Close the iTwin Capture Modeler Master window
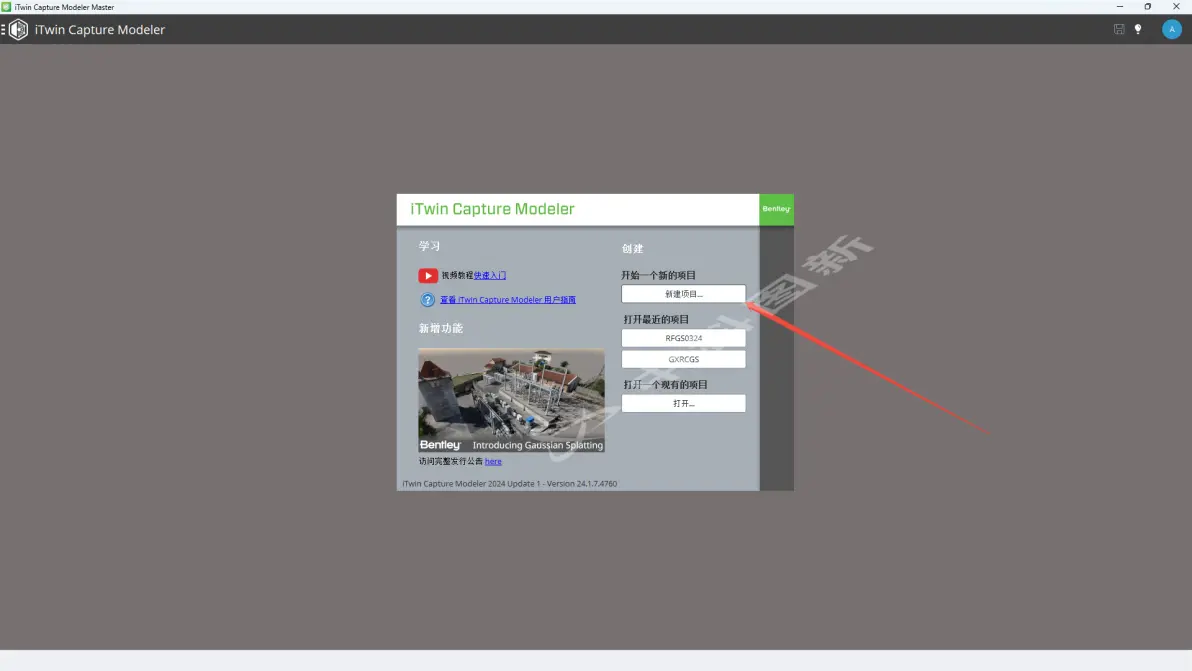 1176,7
